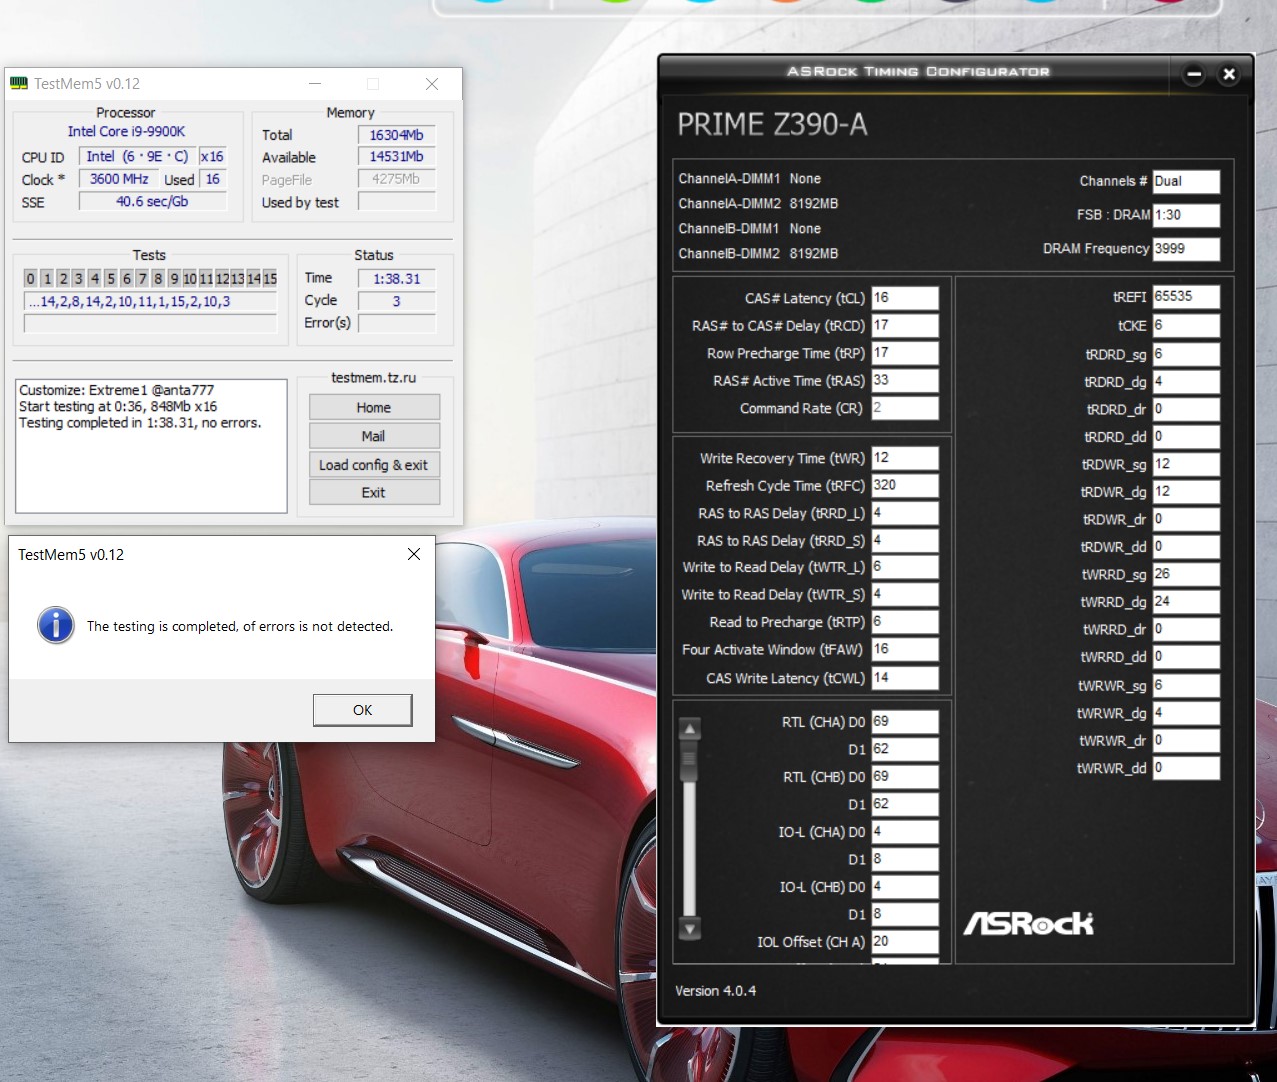Close the TestMem5 completion dialog
This screenshot has height=1082, width=1277.
click(414, 554)
